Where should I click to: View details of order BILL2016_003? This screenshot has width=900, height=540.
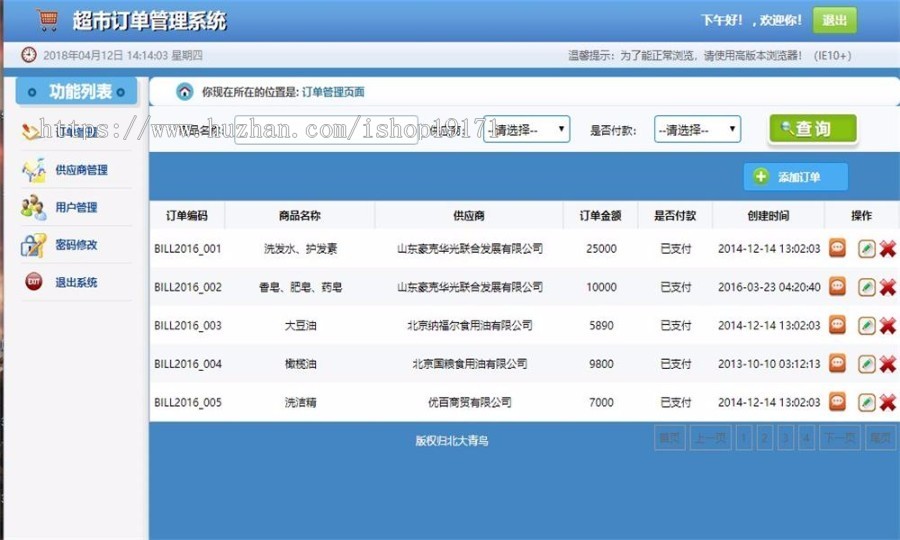(x=837, y=325)
